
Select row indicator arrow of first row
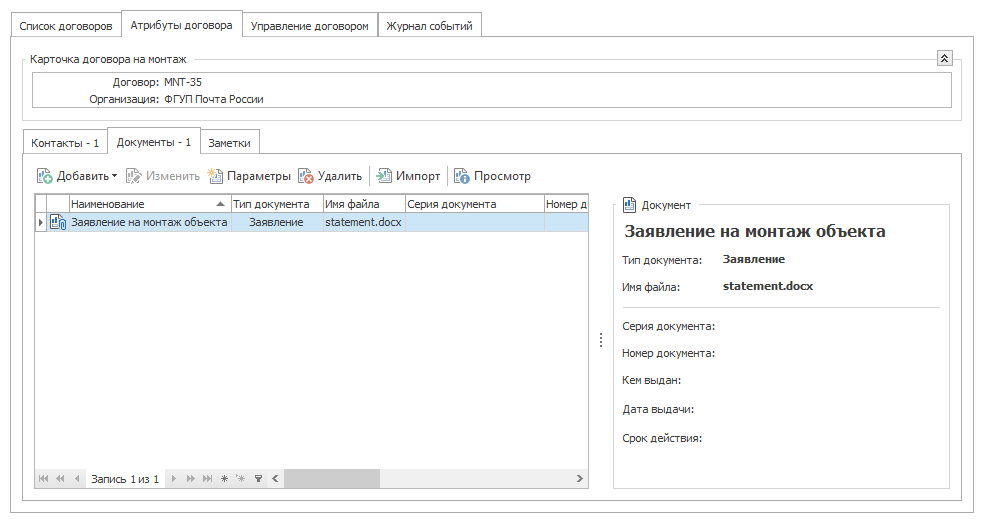click(41, 222)
